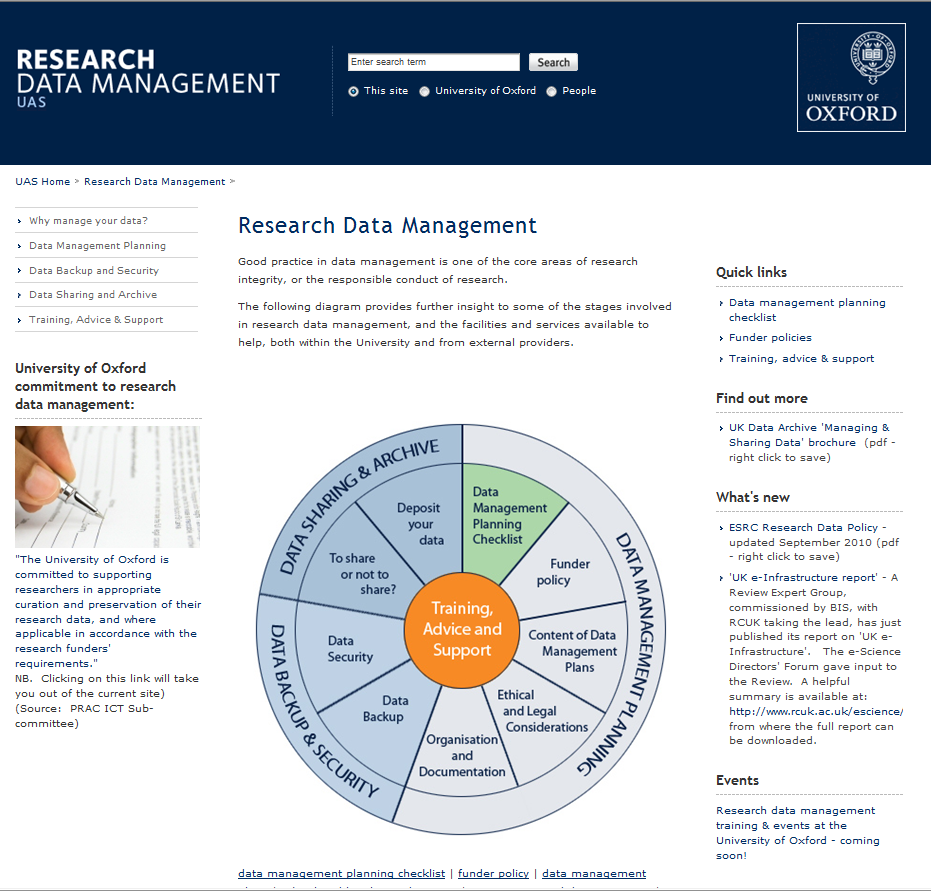The image size is (931, 891).
Task: Select the This site search radio button
Action: pos(353,90)
